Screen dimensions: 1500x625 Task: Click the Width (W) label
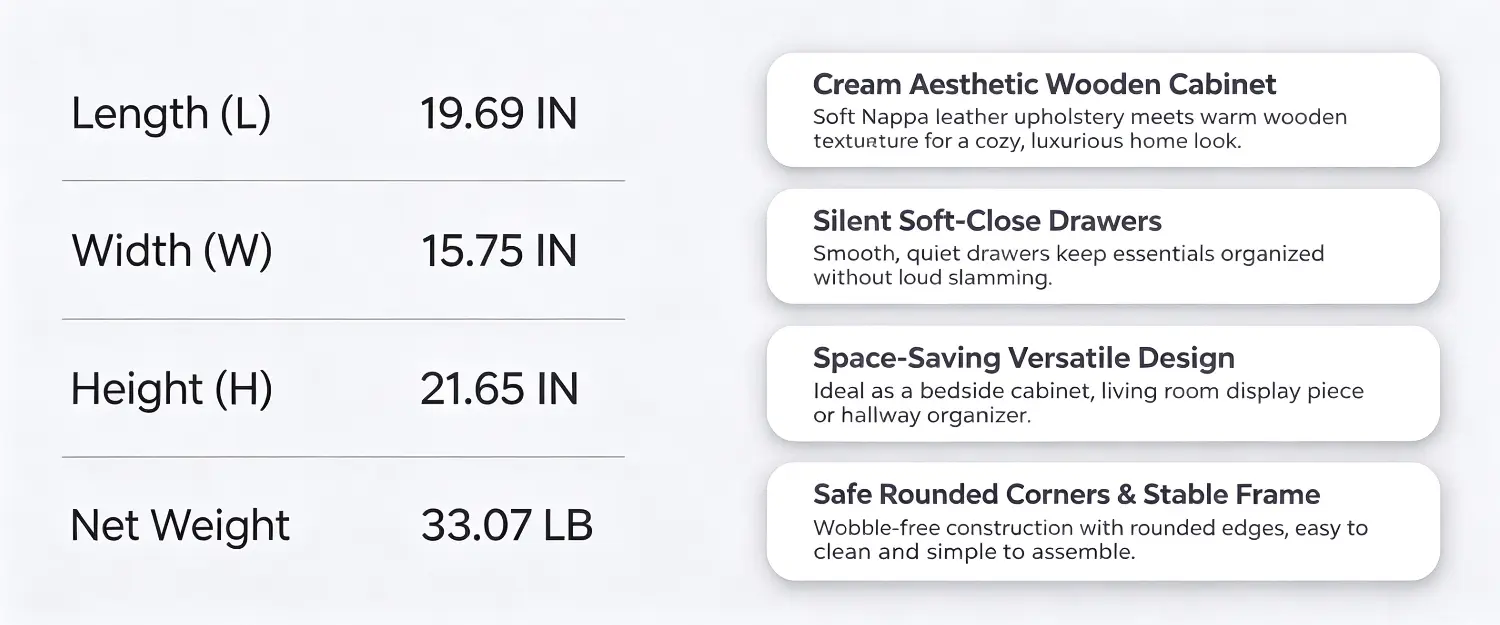pyautogui.click(x=171, y=252)
